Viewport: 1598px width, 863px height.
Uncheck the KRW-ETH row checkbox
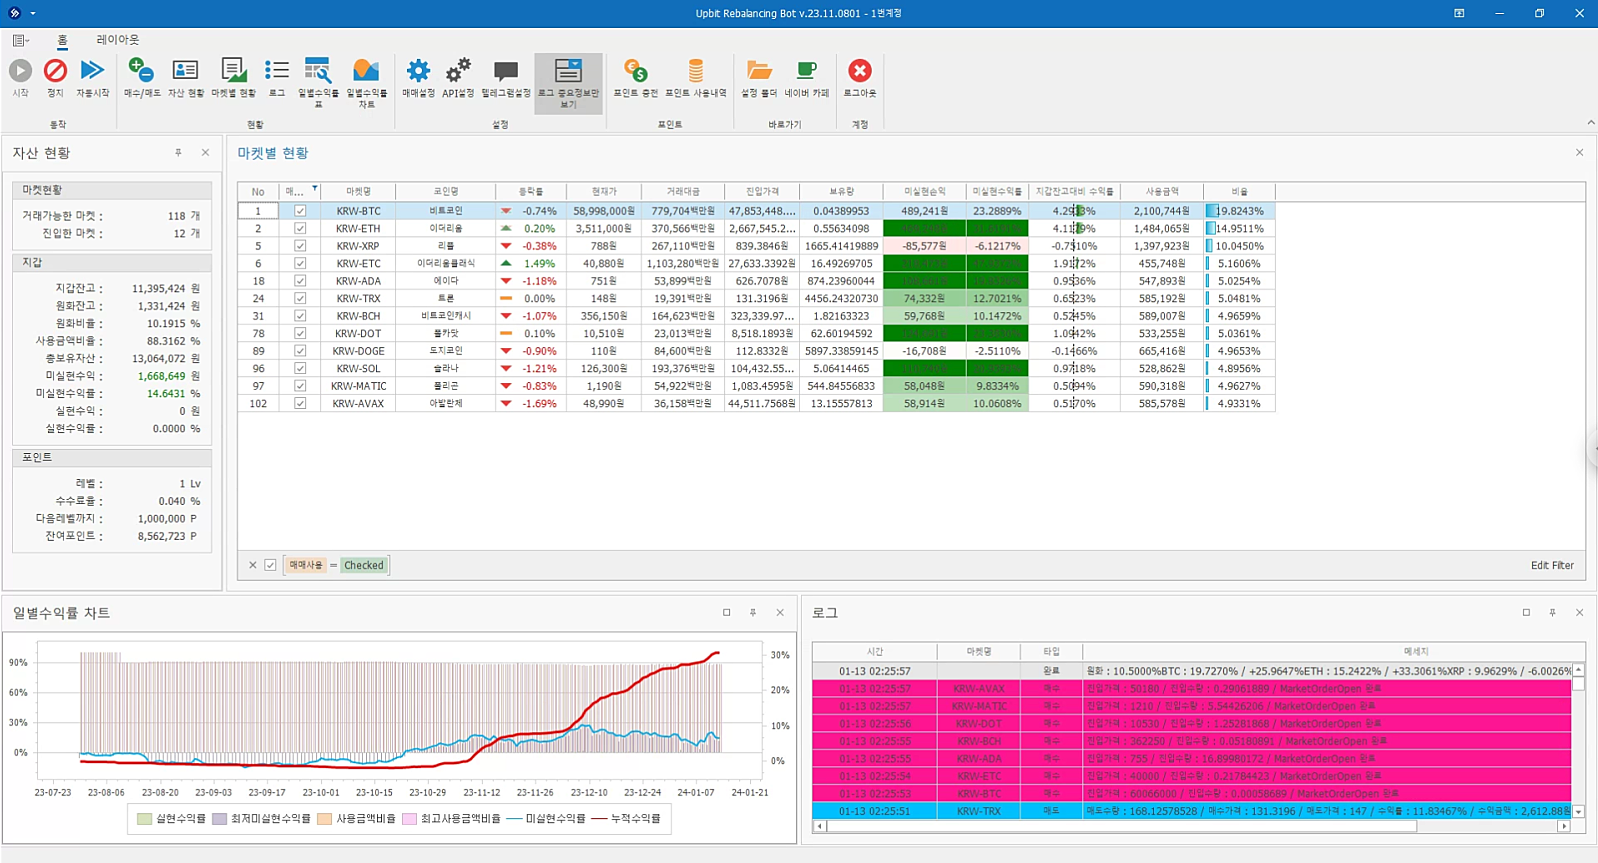click(x=300, y=229)
